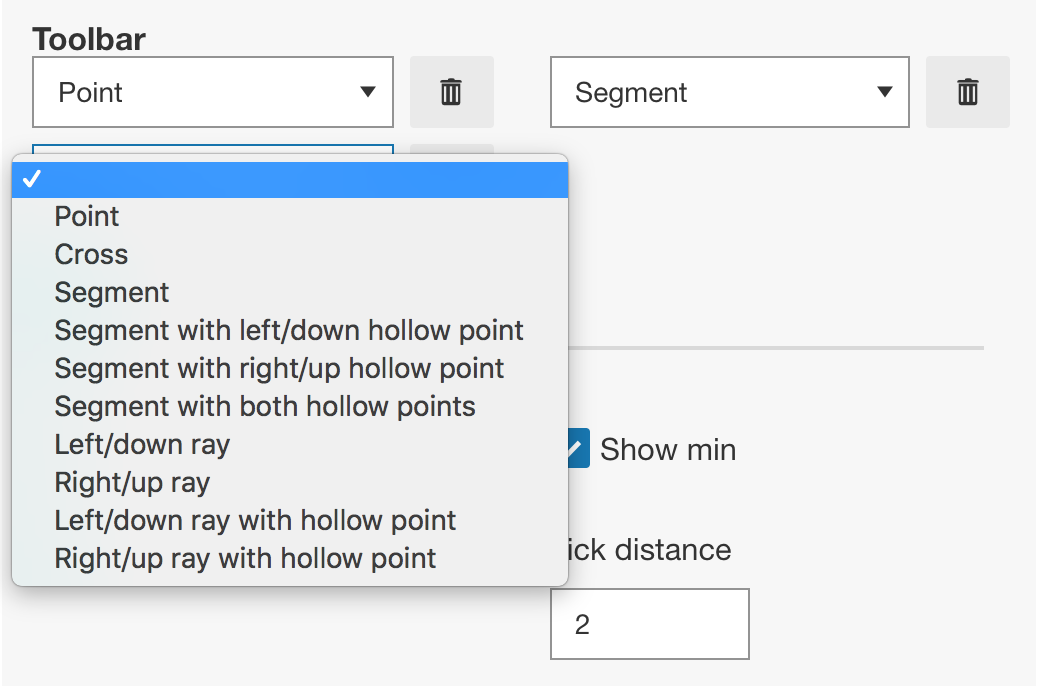Open the Segment toolbar dropdown
1038x686 pixels.
(x=729, y=92)
